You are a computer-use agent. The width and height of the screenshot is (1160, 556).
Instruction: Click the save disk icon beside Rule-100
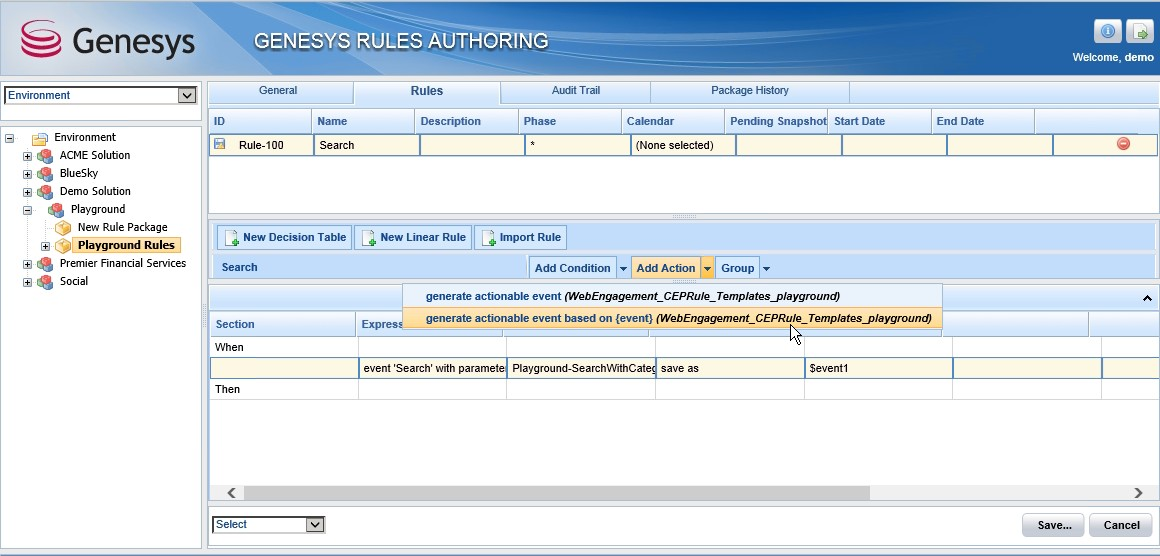[x=220, y=144]
